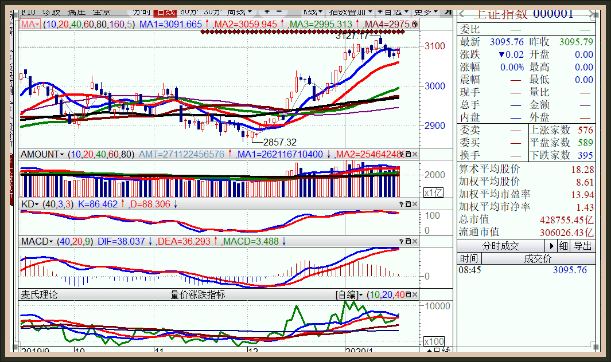Open help for the KD indicator

click(x=401, y=204)
